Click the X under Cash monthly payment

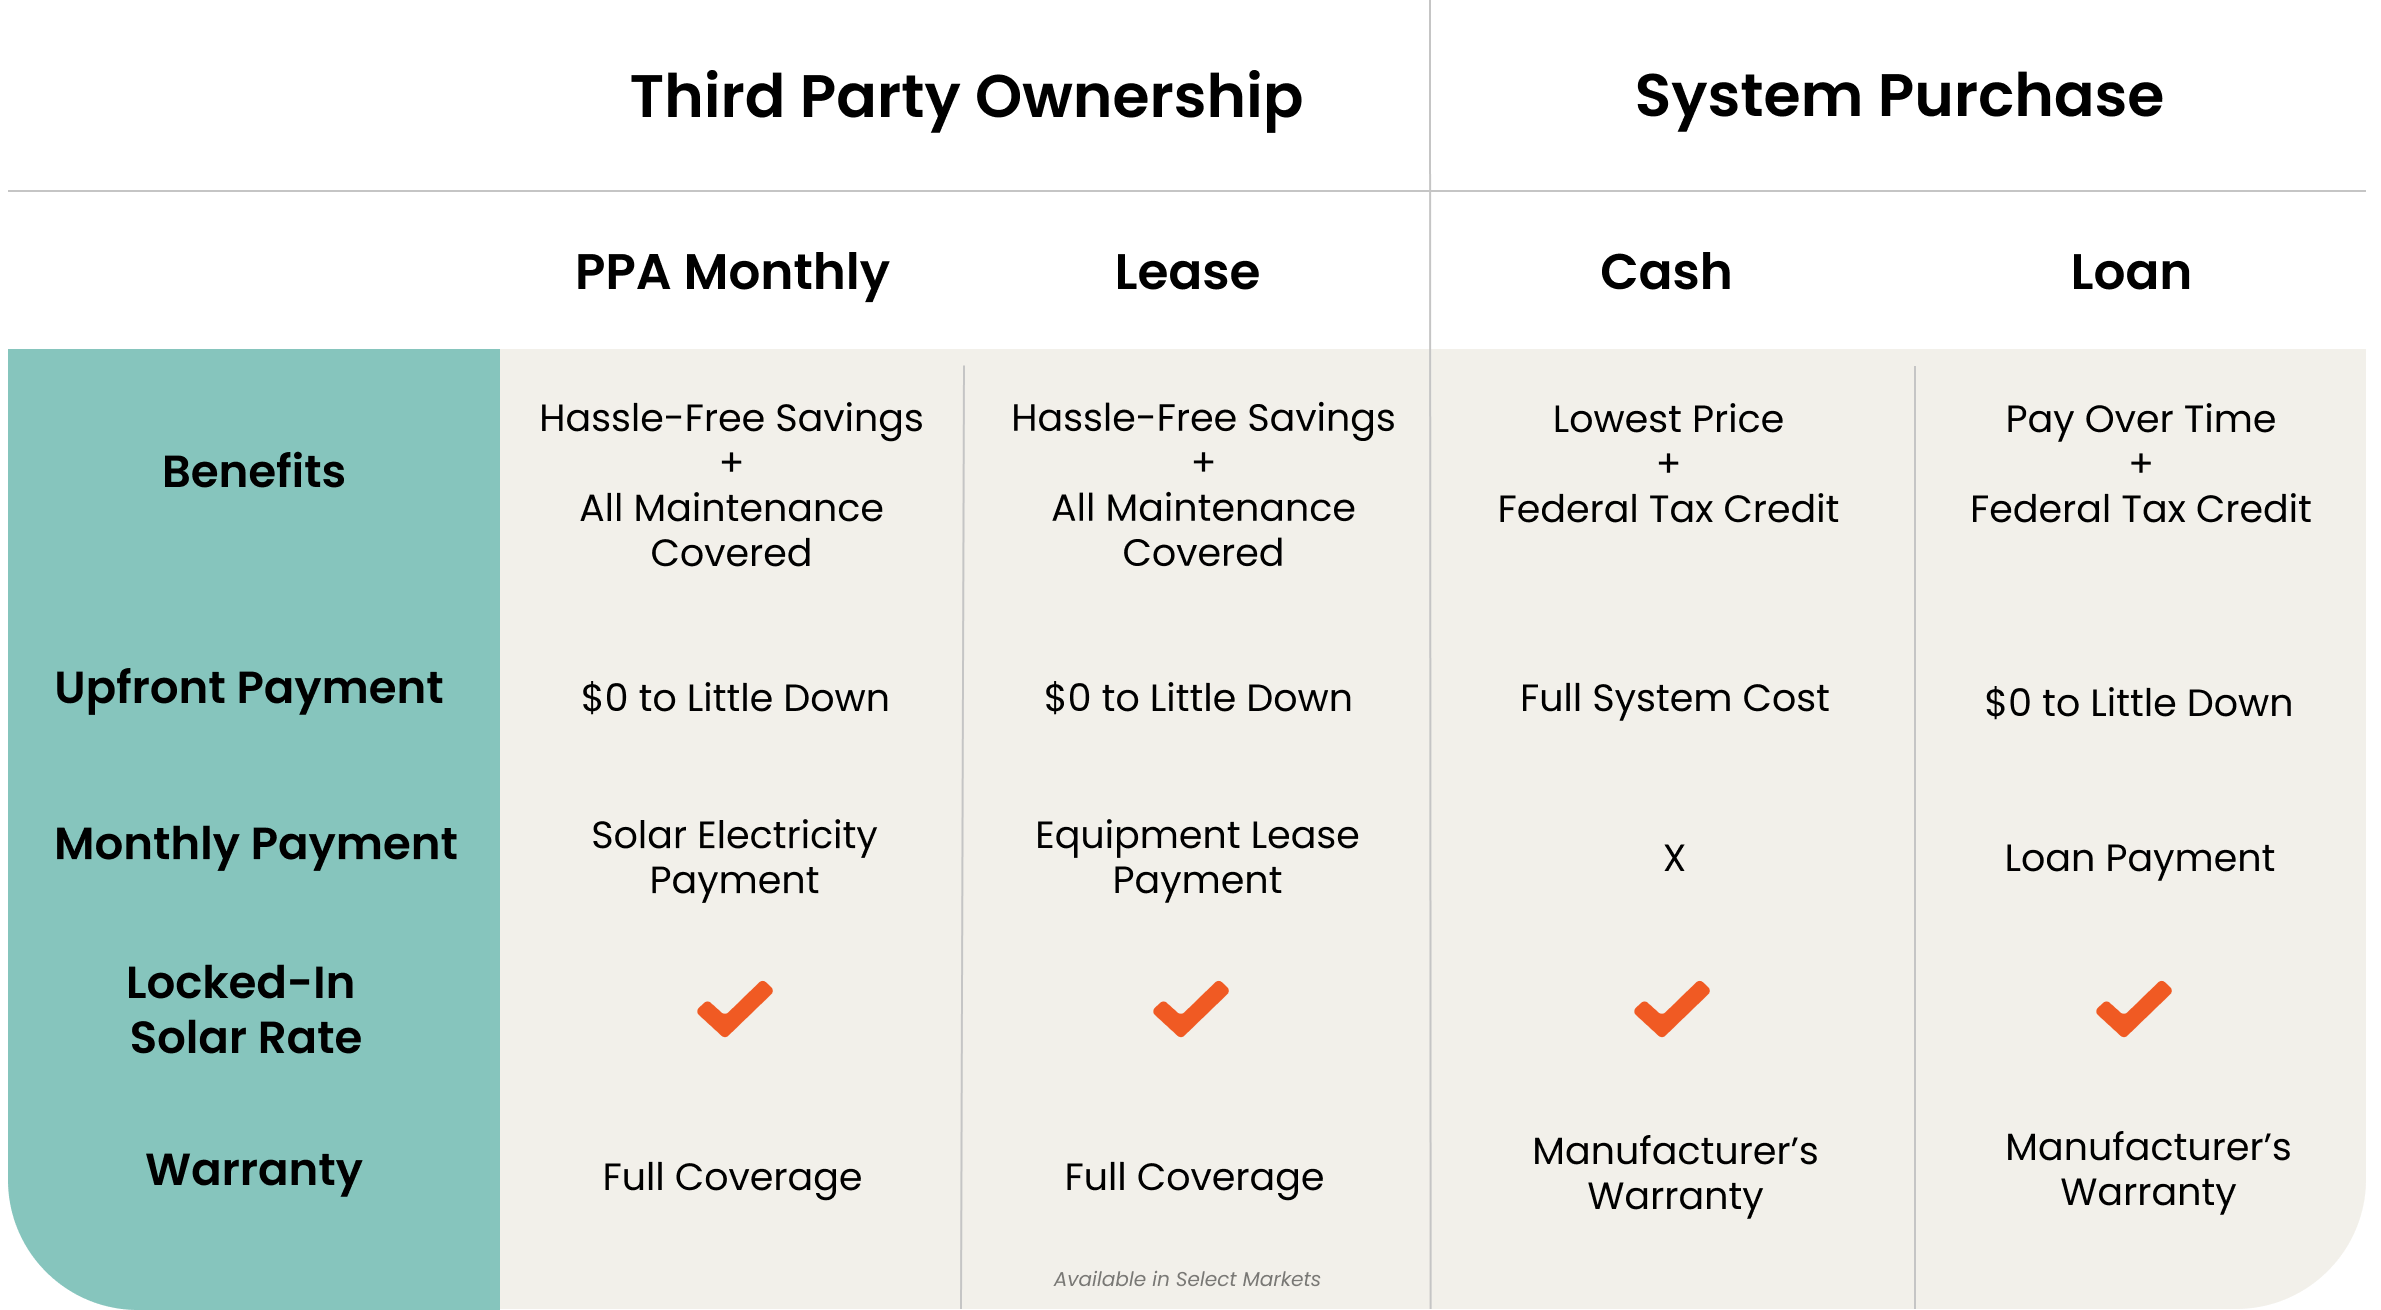[1674, 858]
